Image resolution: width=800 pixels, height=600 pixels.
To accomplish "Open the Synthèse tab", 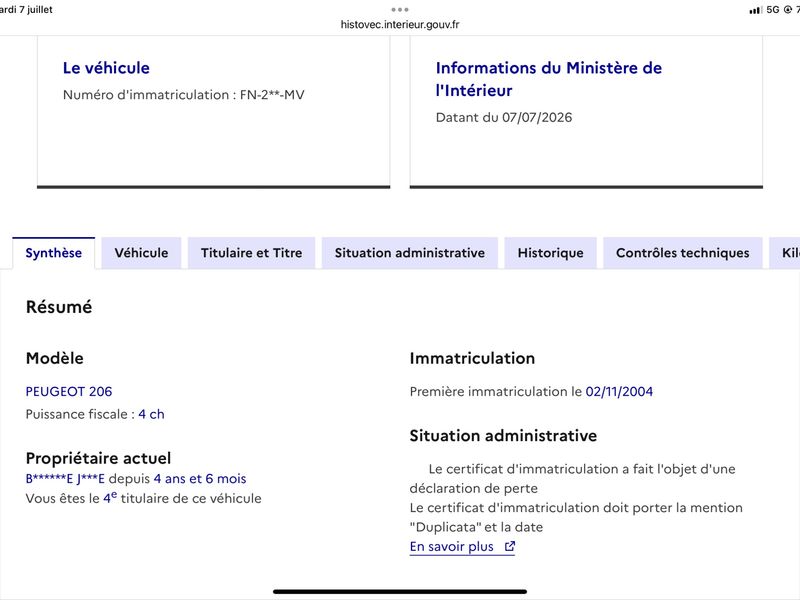I will pos(54,253).
